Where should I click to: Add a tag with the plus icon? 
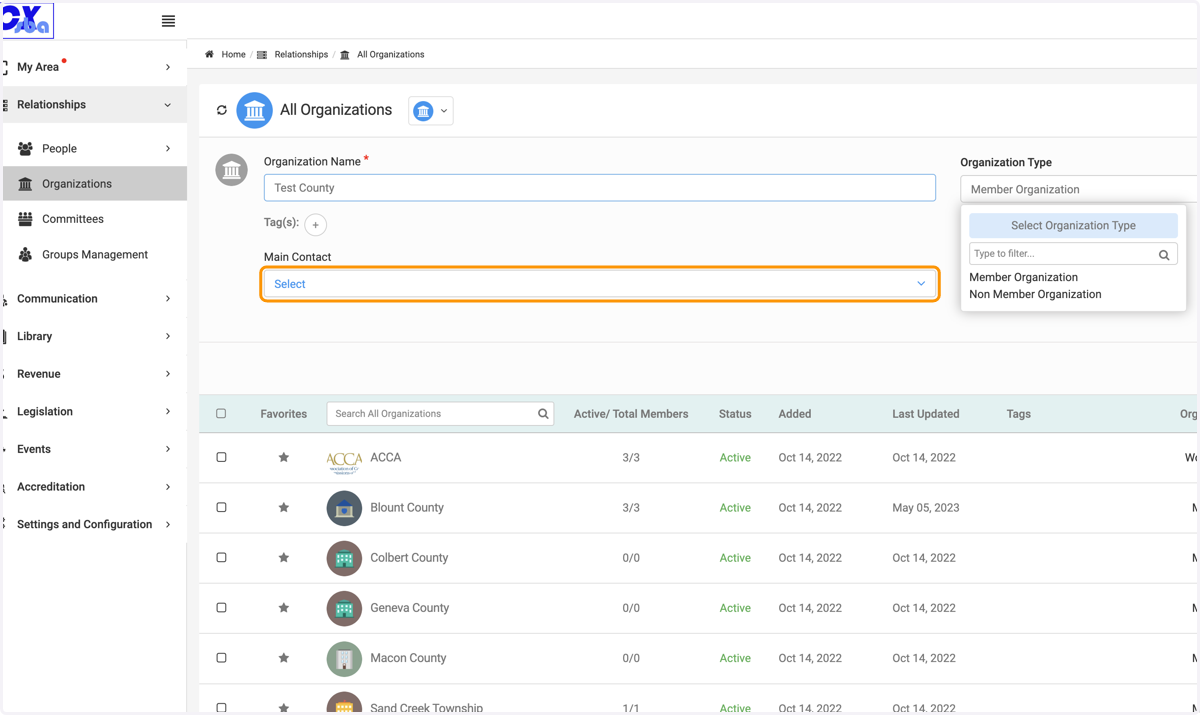click(x=315, y=225)
